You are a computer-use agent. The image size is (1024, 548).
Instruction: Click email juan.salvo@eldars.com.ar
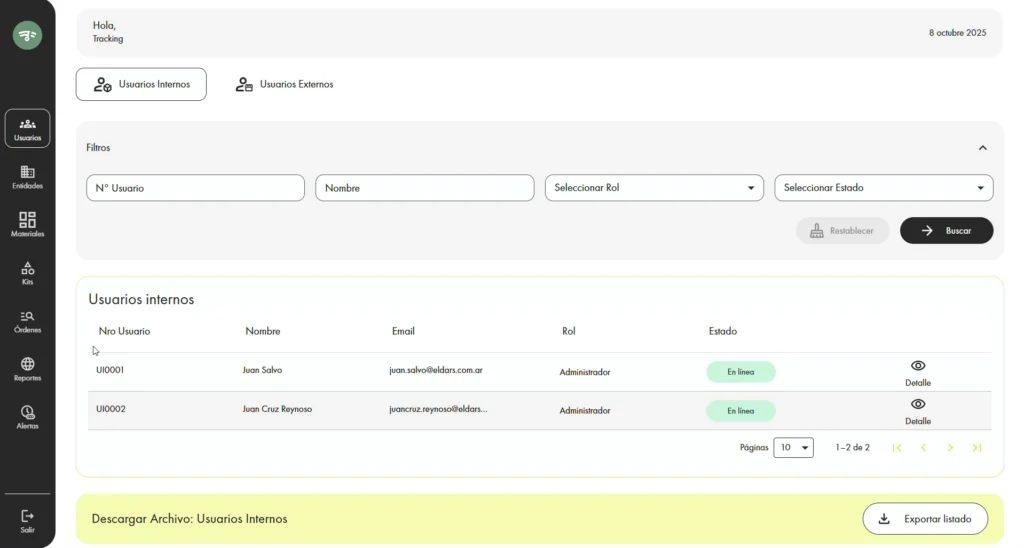pos(436,370)
